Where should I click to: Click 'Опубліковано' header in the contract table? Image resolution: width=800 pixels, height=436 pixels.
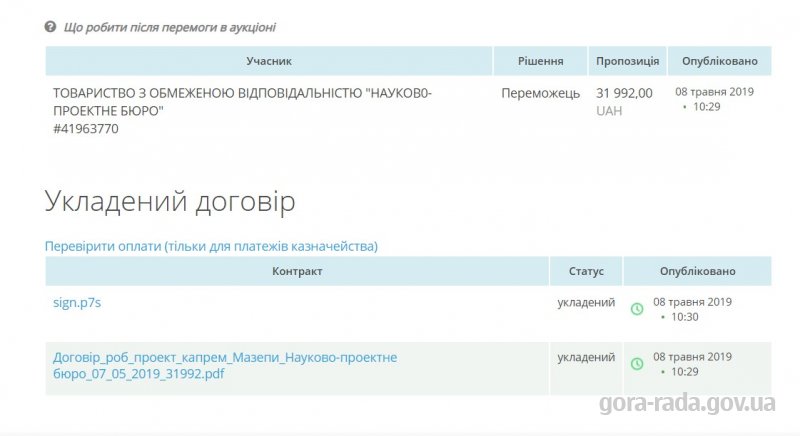697,271
